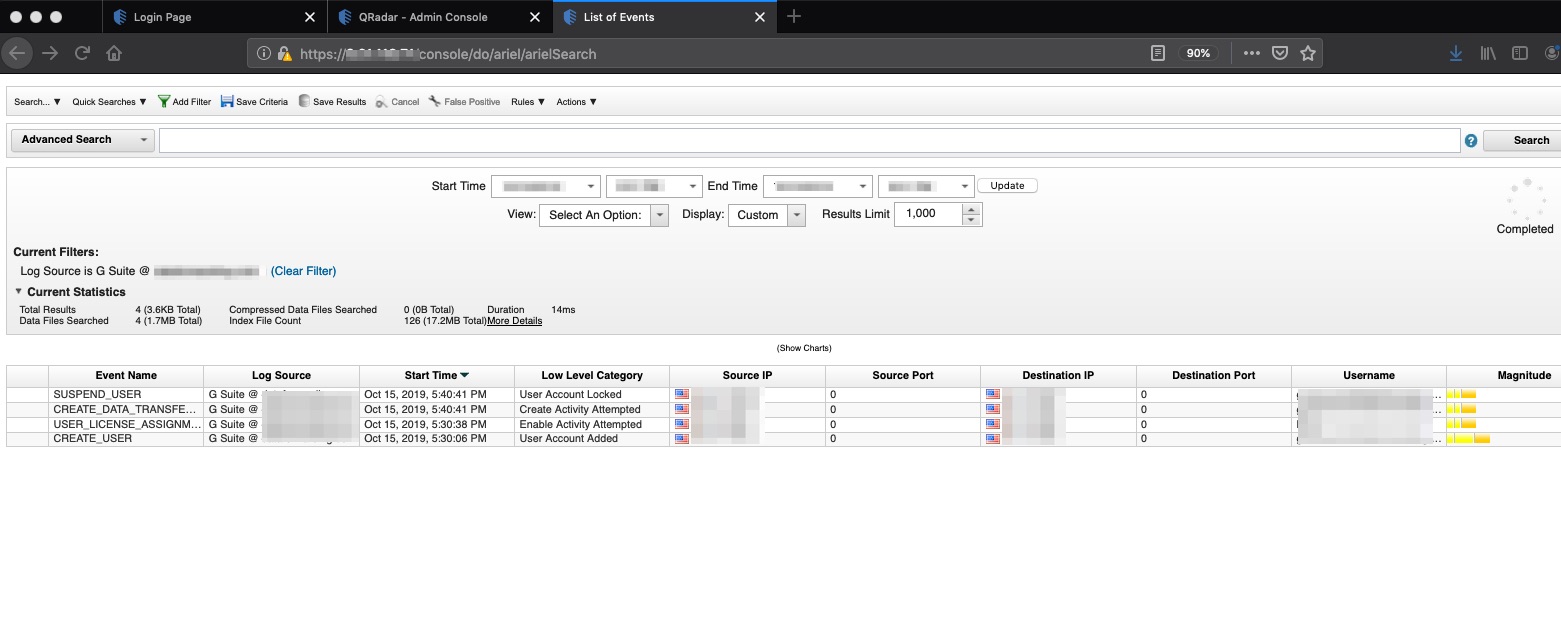Sort by Log Source column header

tap(281, 376)
